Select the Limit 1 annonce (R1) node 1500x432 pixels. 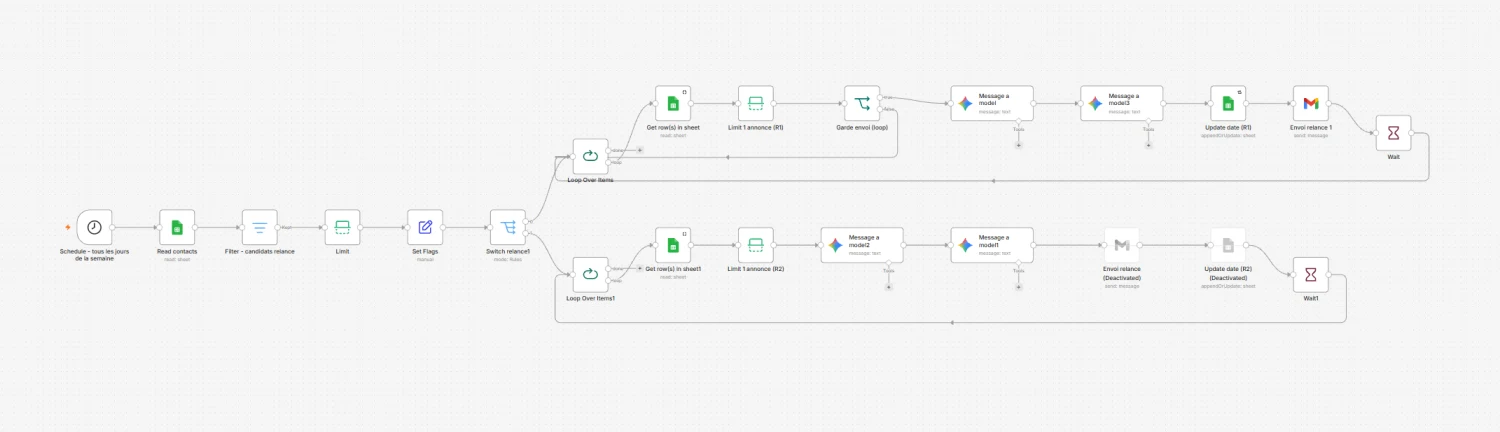756,103
